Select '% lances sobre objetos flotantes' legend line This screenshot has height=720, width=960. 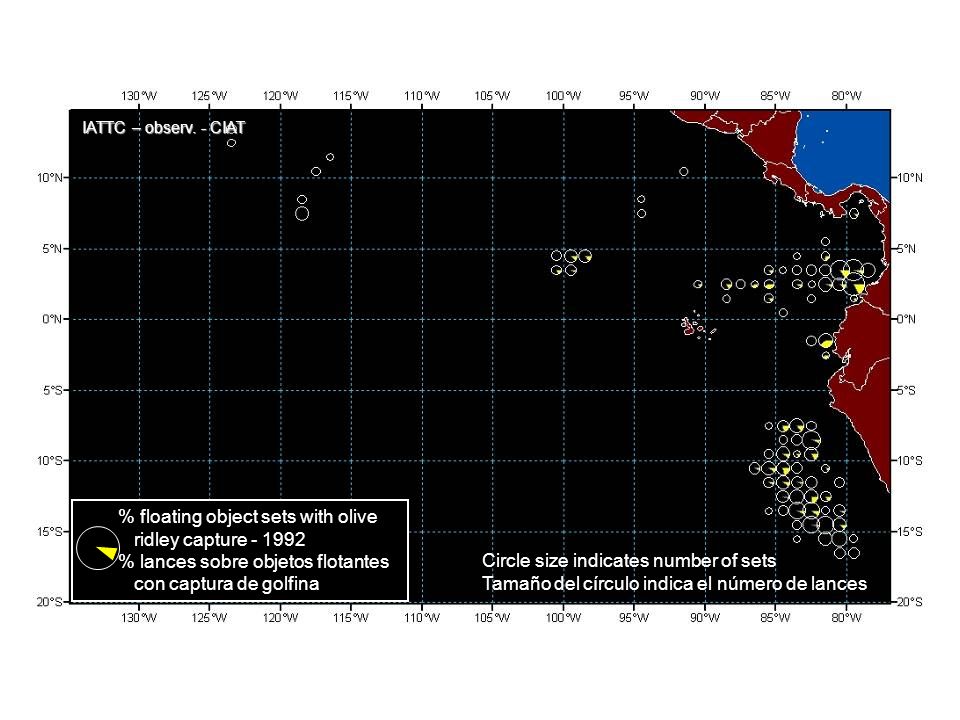(253, 561)
